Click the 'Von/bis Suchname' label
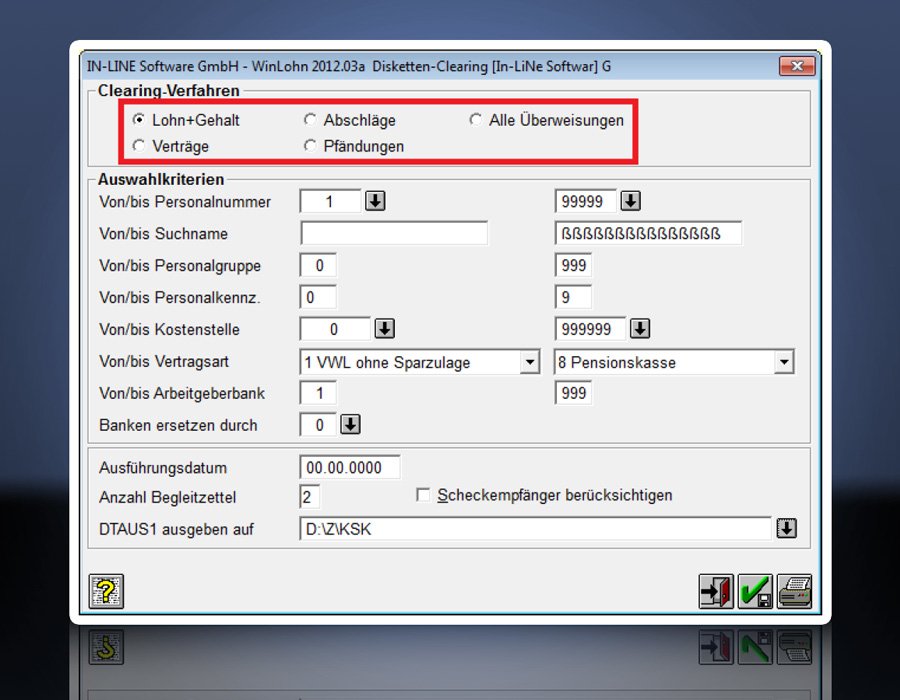The width and height of the screenshot is (900, 700). coord(163,234)
